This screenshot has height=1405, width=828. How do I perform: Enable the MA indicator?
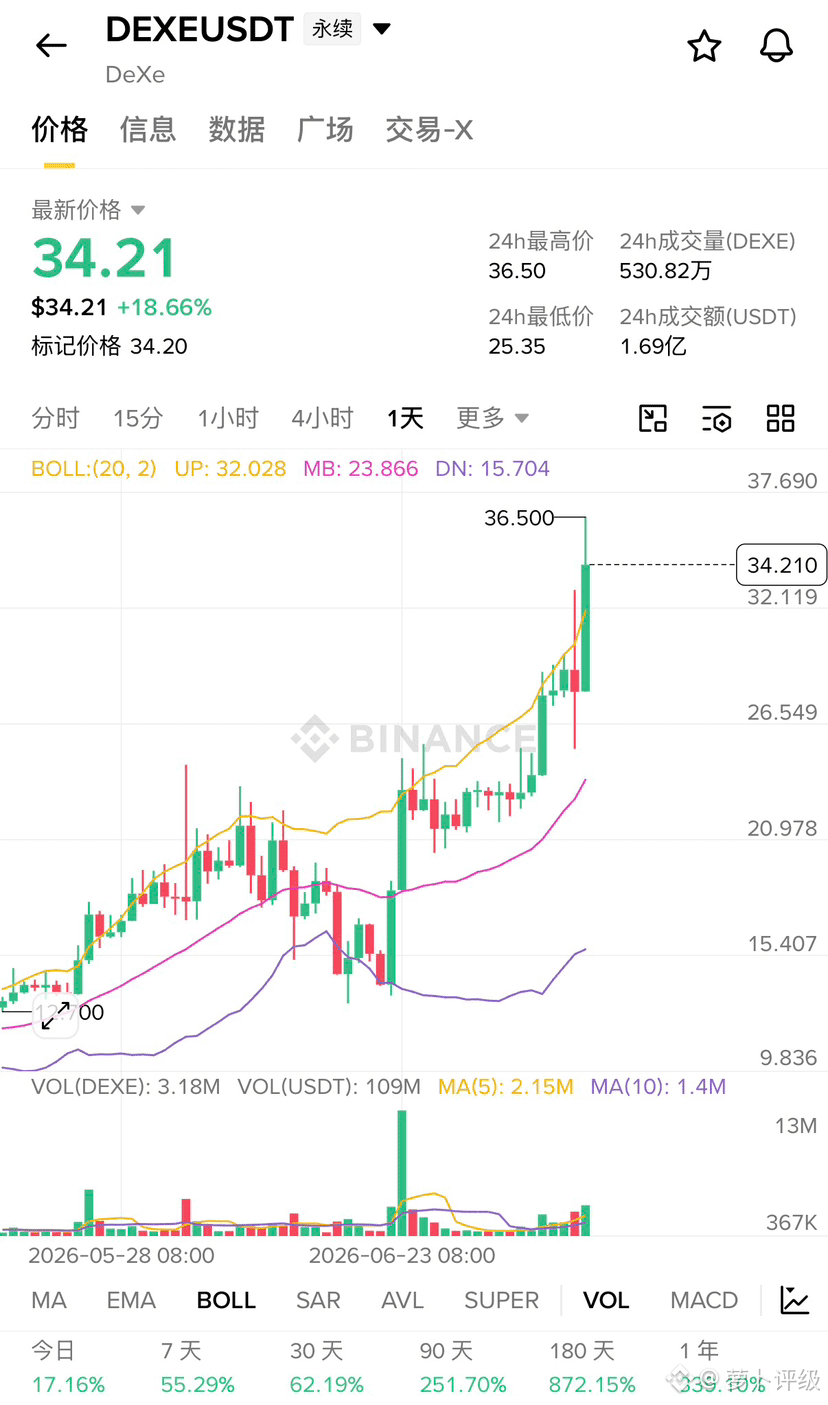49,1300
